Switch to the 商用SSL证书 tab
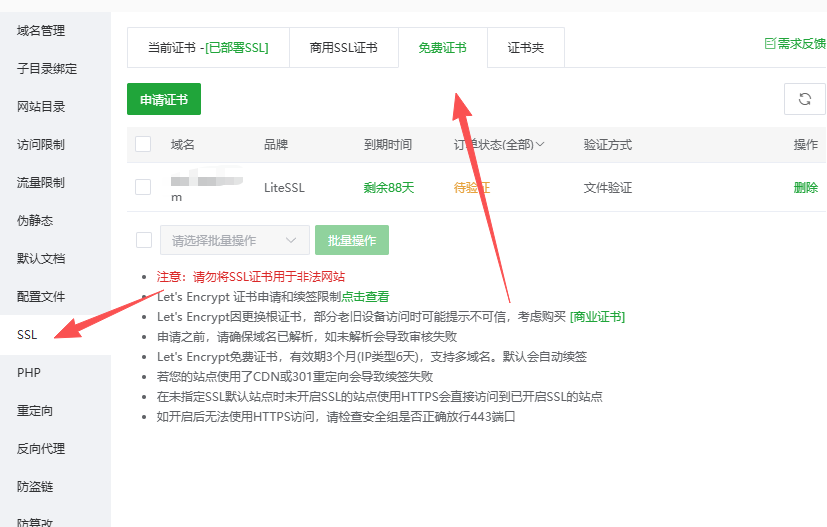This screenshot has height=527, width=827. (343, 48)
